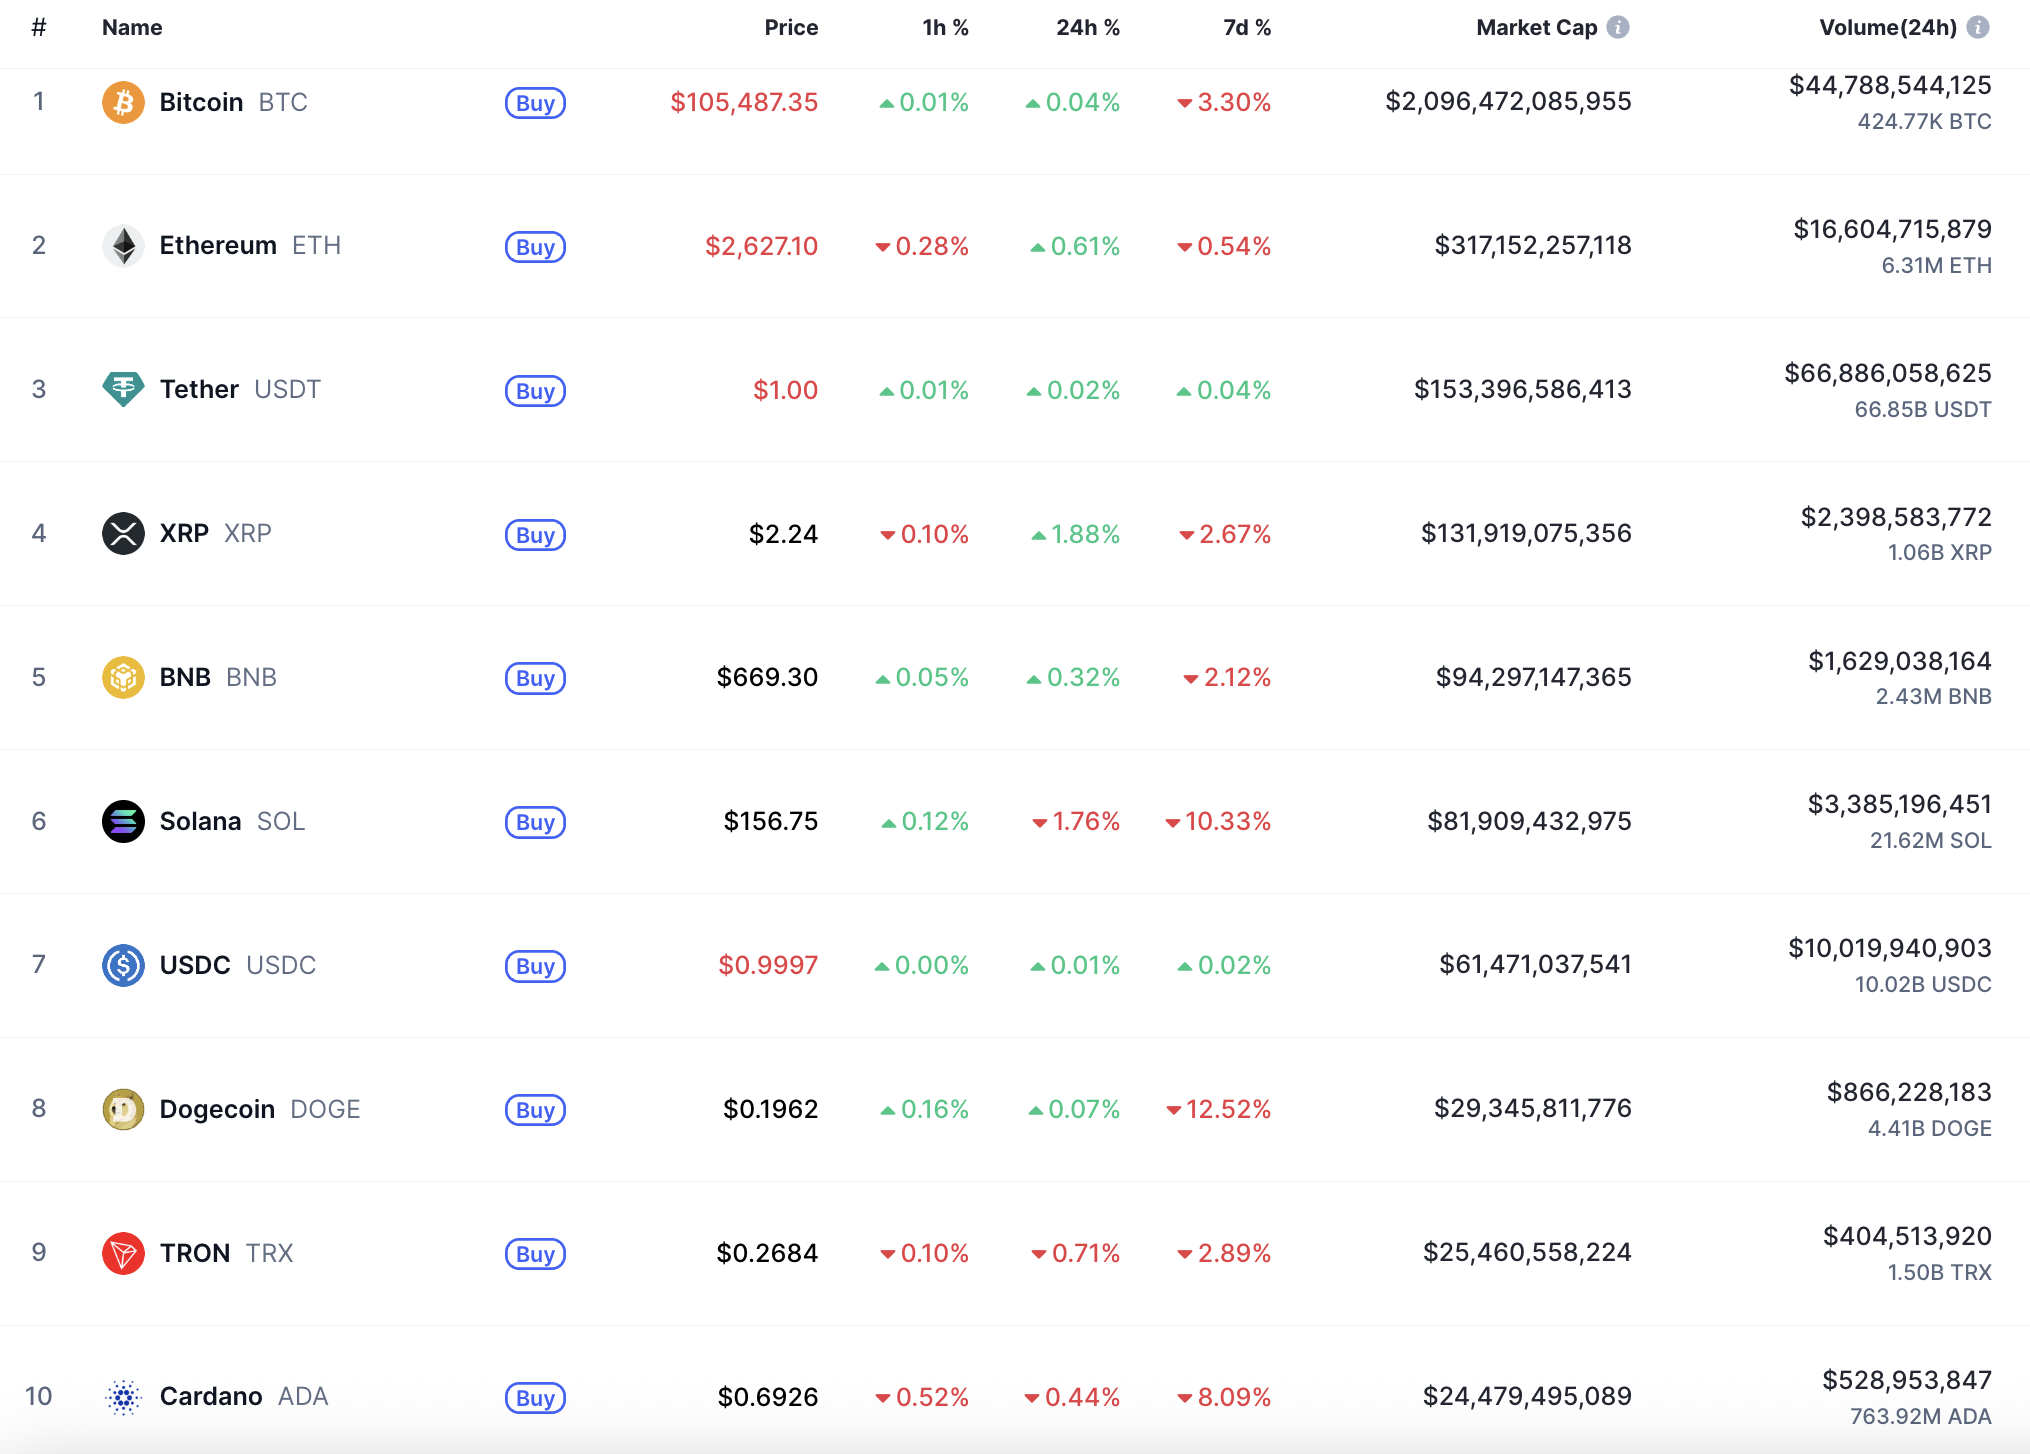Click the Solana logo icon
Screen dimensions: 2030x1454
pos(123,821)
